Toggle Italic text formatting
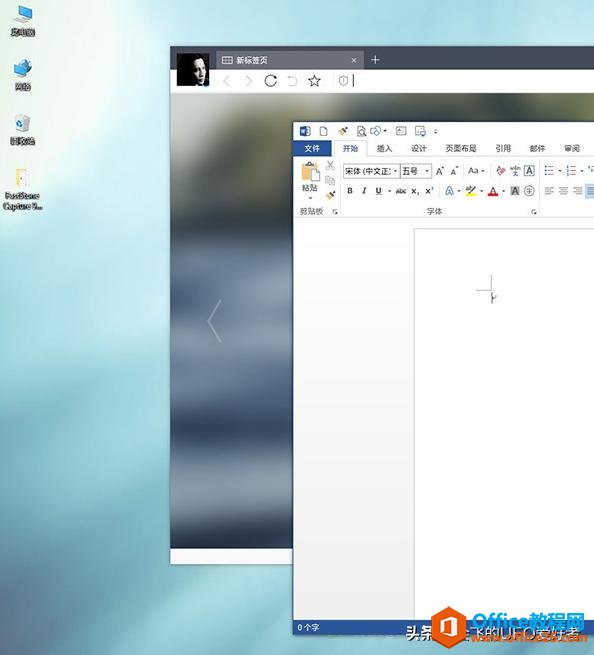 coord(364,191)
